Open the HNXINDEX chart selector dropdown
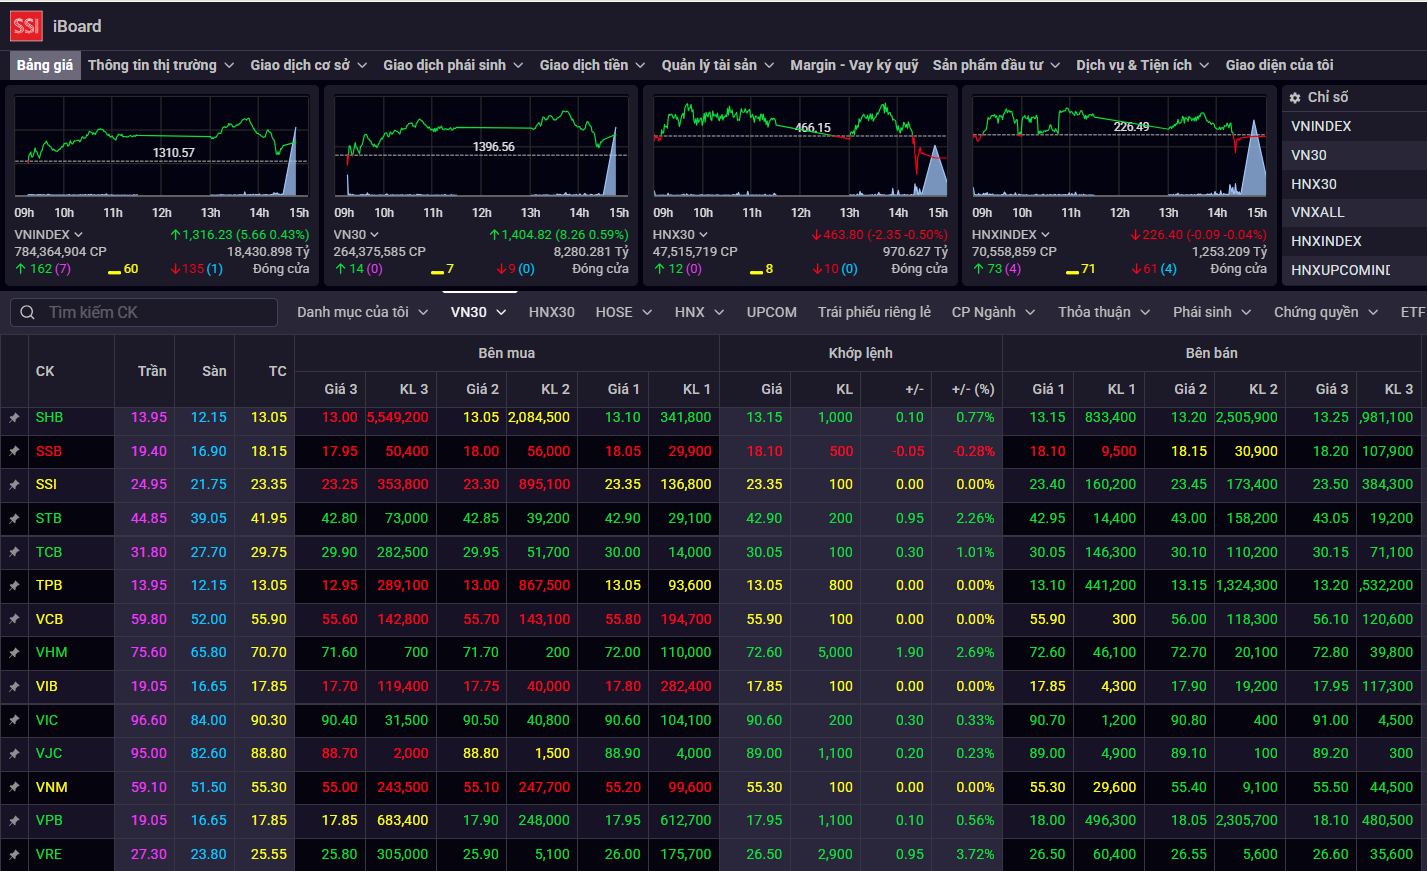Image resolution: width=1427 pixels, height=871 pixels. tap(1011, 235)
